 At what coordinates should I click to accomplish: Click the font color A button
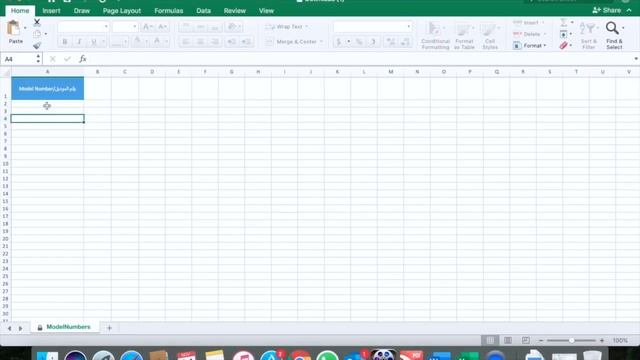pyautogui.click(x=157, y=42)
